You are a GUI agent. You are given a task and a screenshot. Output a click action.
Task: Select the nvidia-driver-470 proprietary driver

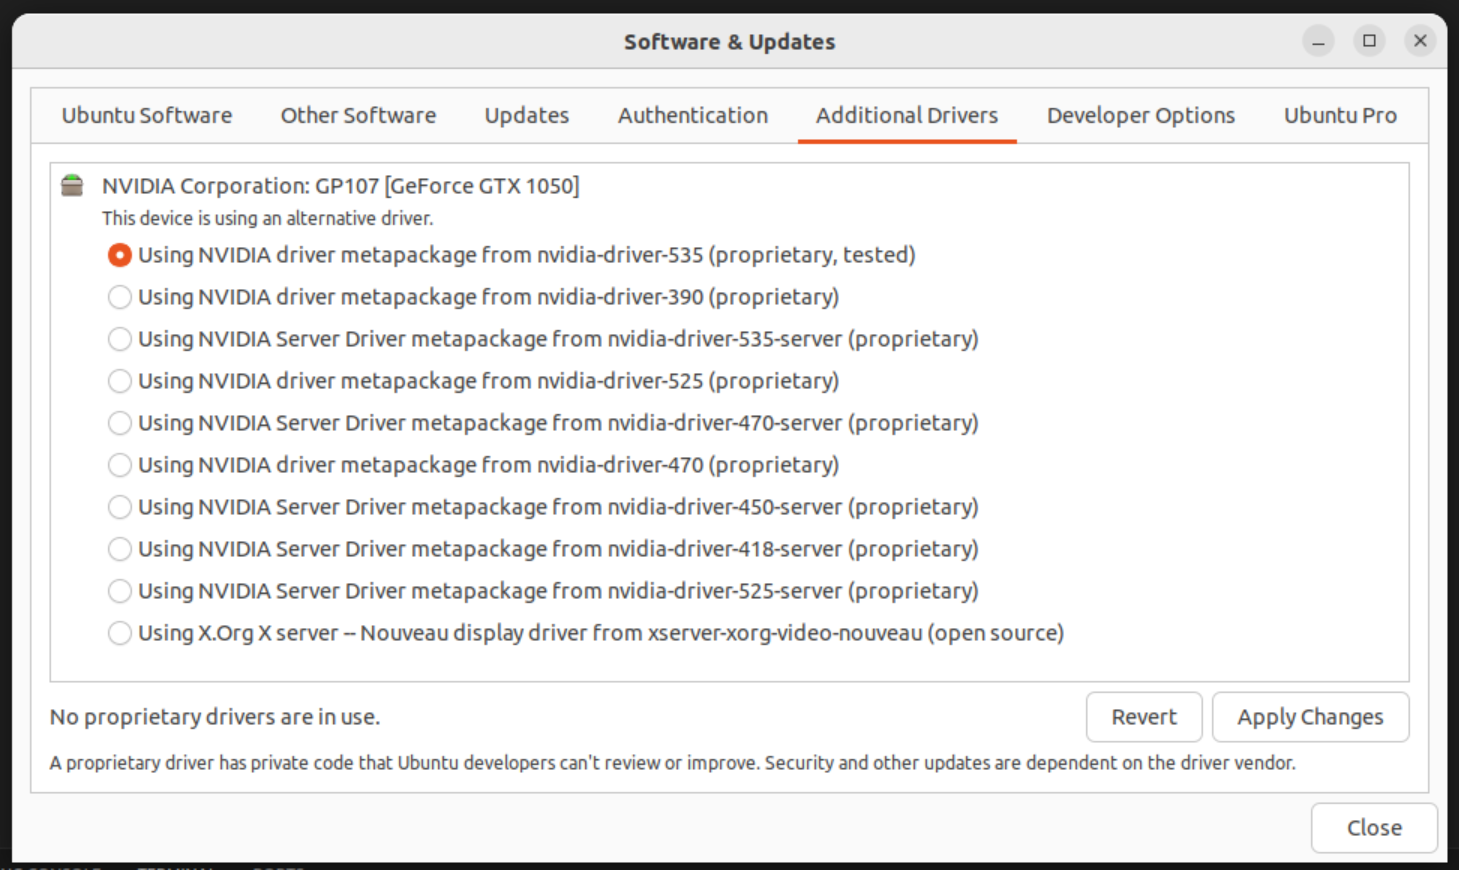pyautogui.click(x=120, y=466)
